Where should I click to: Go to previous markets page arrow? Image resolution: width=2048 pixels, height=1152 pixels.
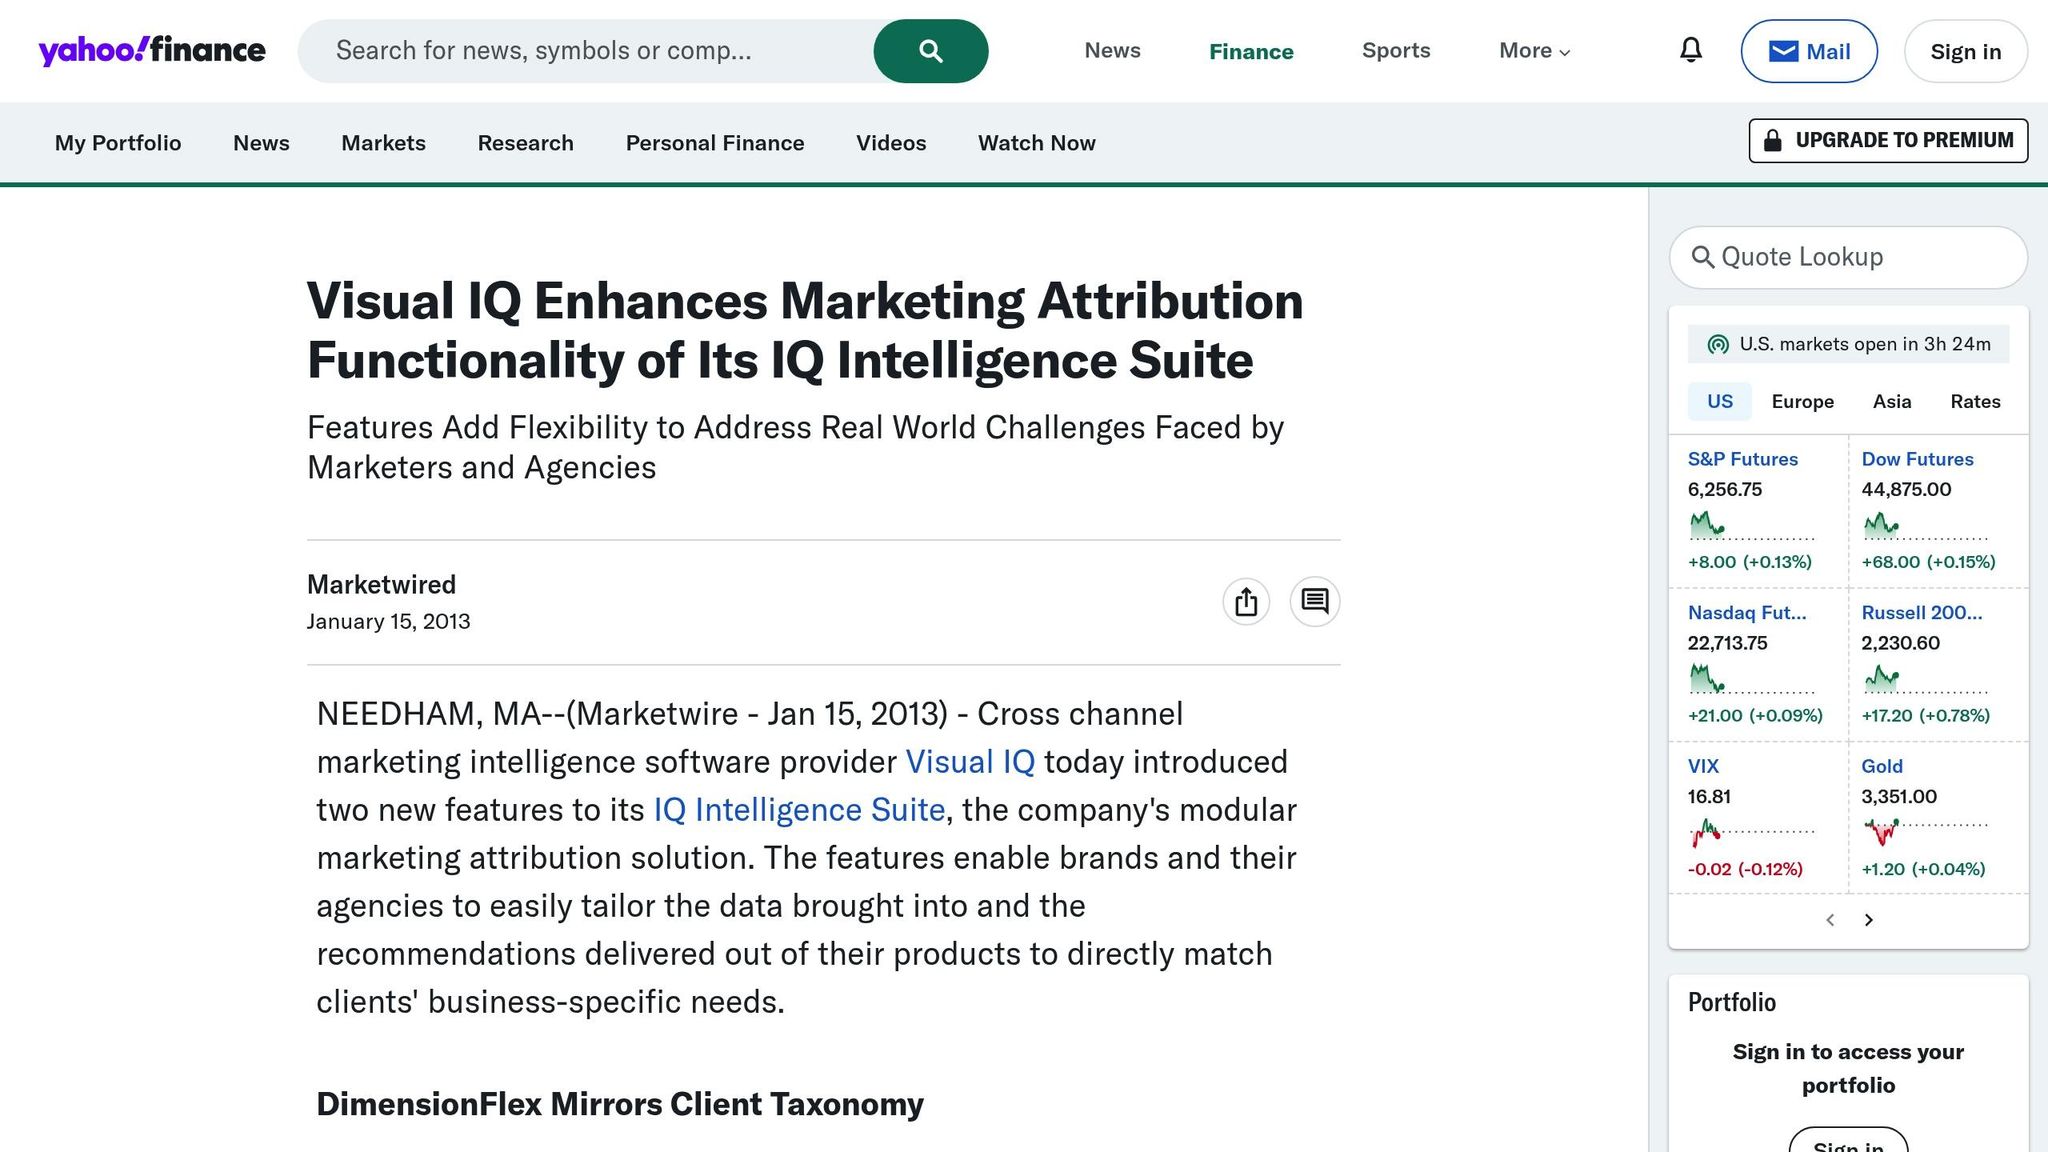tap(1830, 920)
